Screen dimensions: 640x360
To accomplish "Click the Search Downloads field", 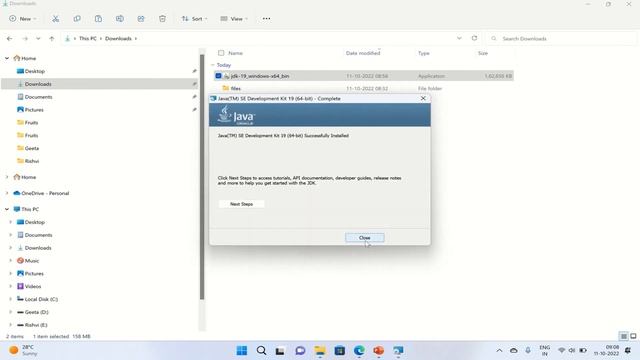I will point(561,38).
